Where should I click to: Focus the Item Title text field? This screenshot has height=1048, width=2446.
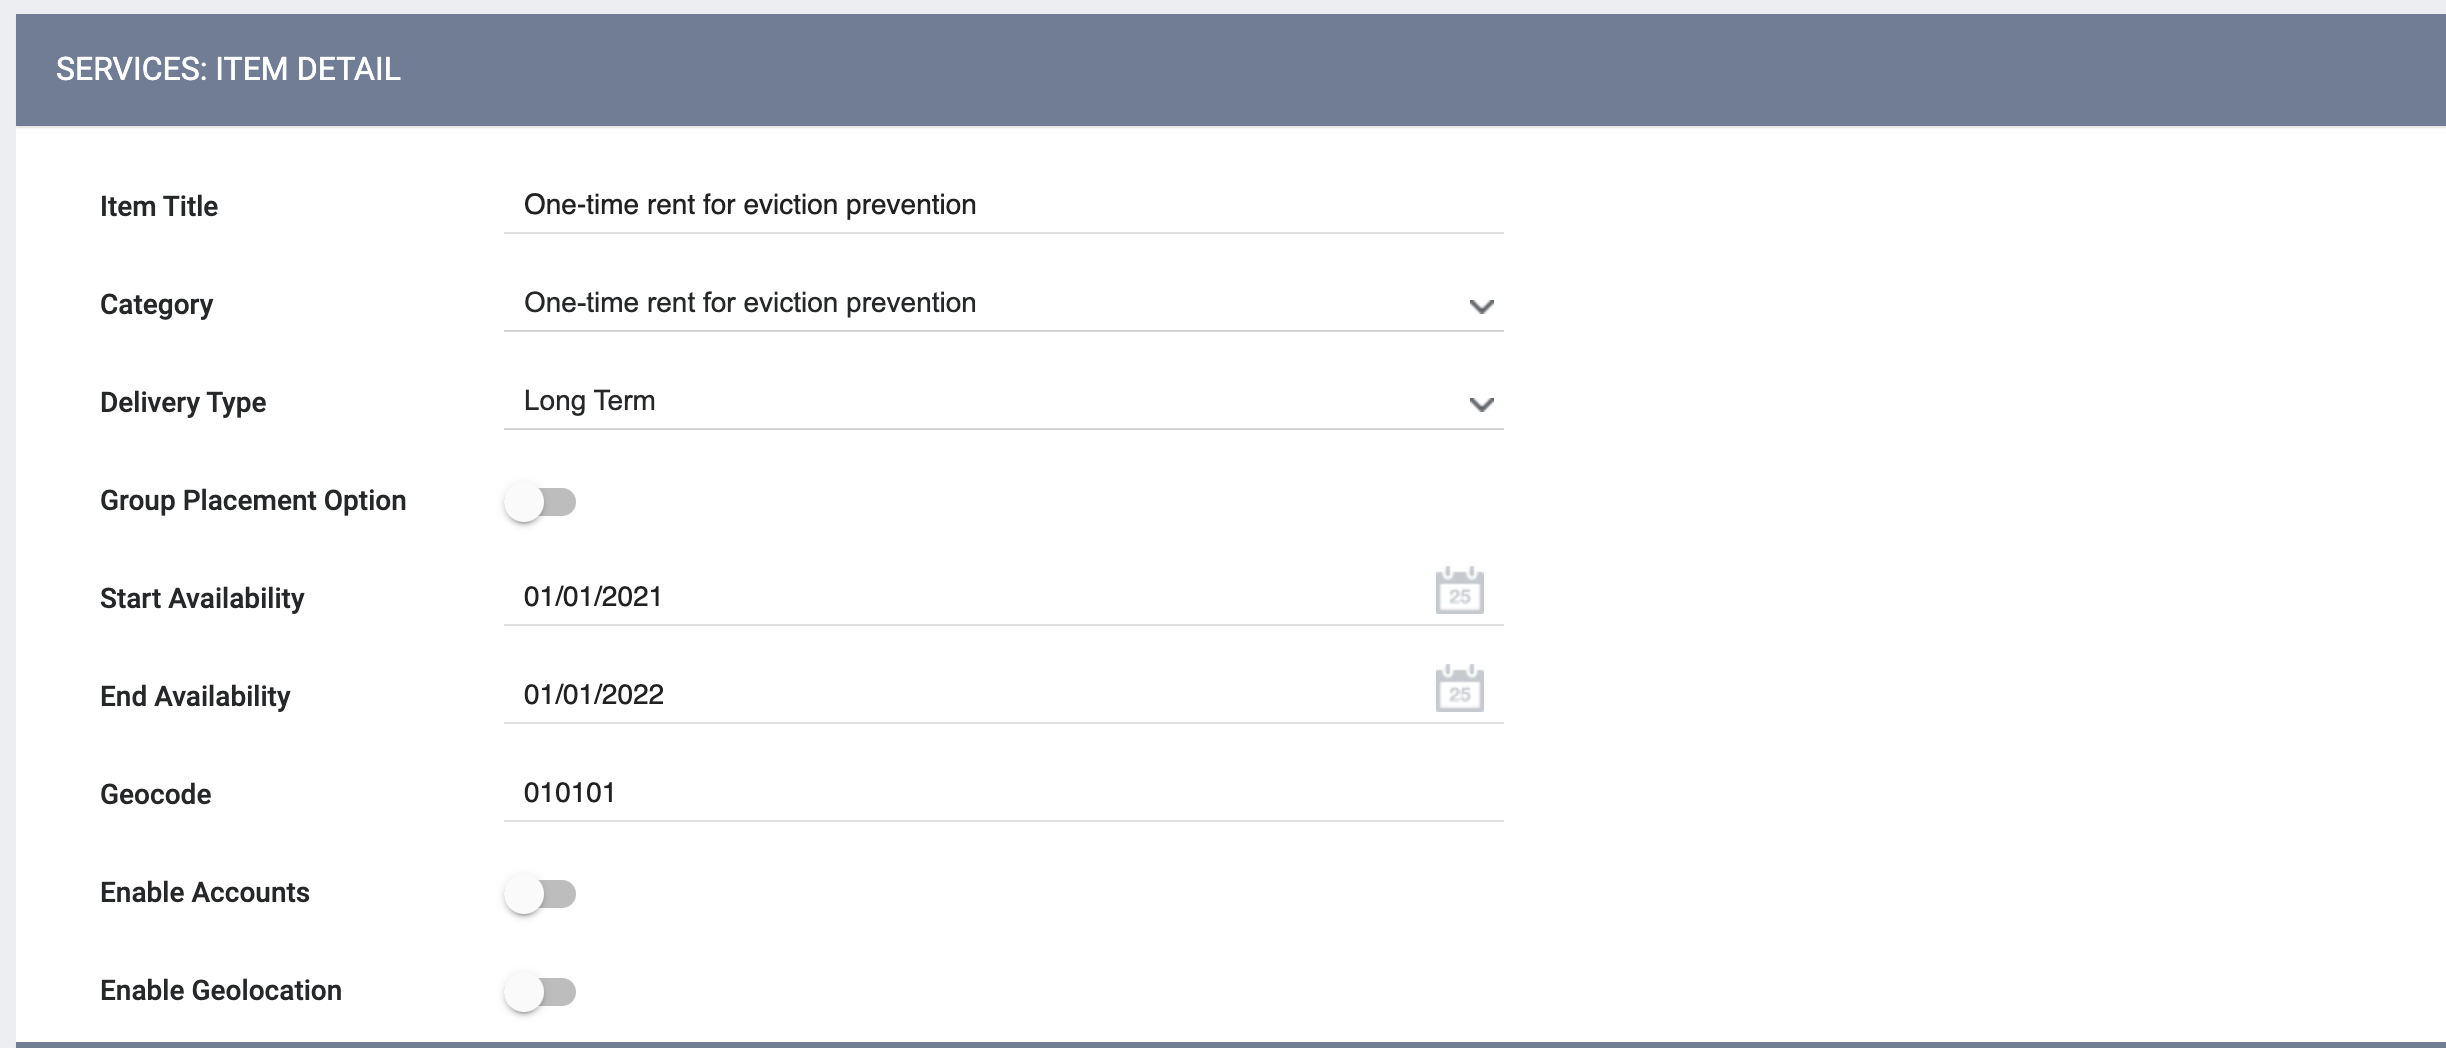[1003, 206]
